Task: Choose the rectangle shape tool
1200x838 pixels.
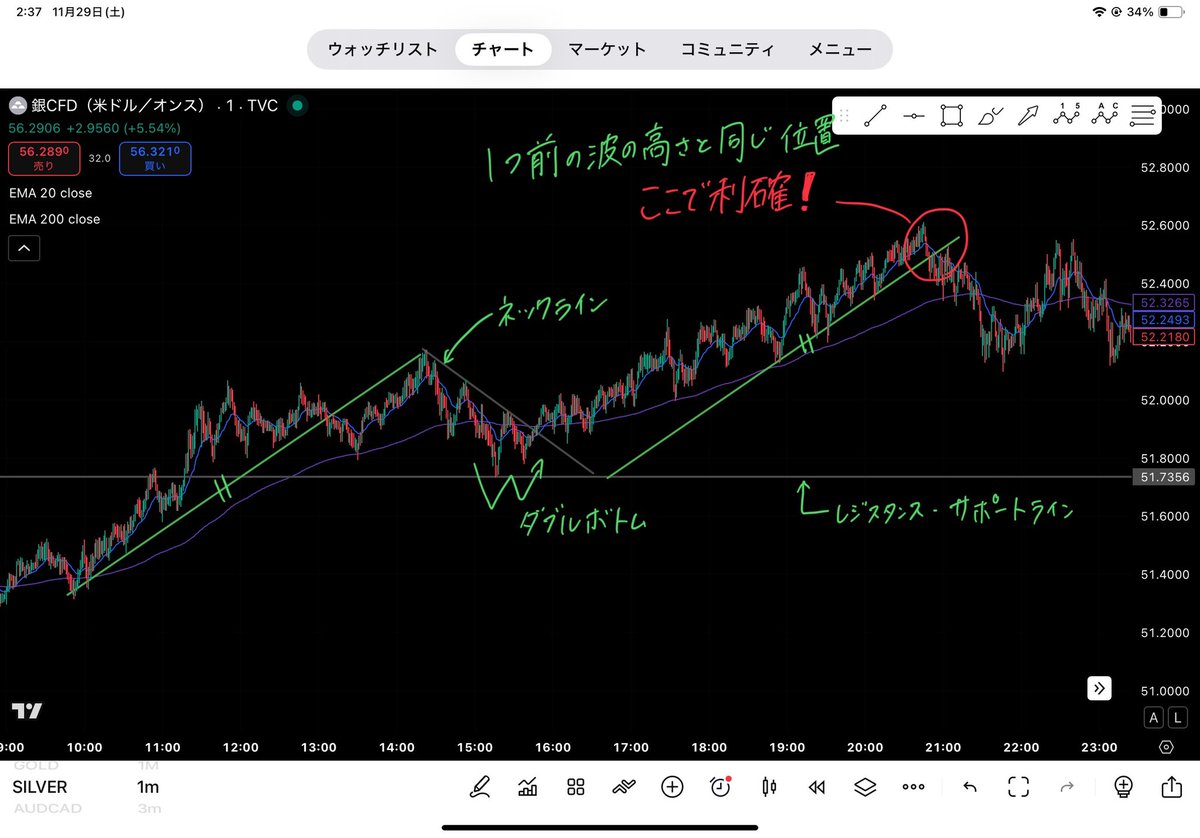Action: point(952,115)
